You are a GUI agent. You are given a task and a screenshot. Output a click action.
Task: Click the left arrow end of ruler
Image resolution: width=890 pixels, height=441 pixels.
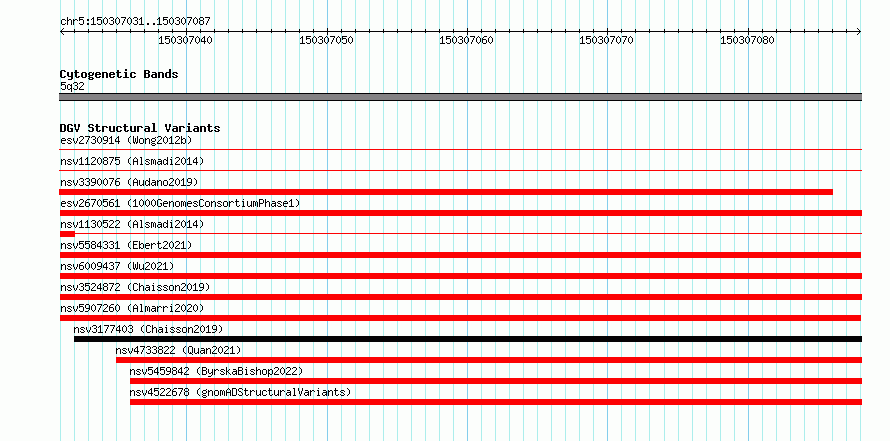click(62, 32)
